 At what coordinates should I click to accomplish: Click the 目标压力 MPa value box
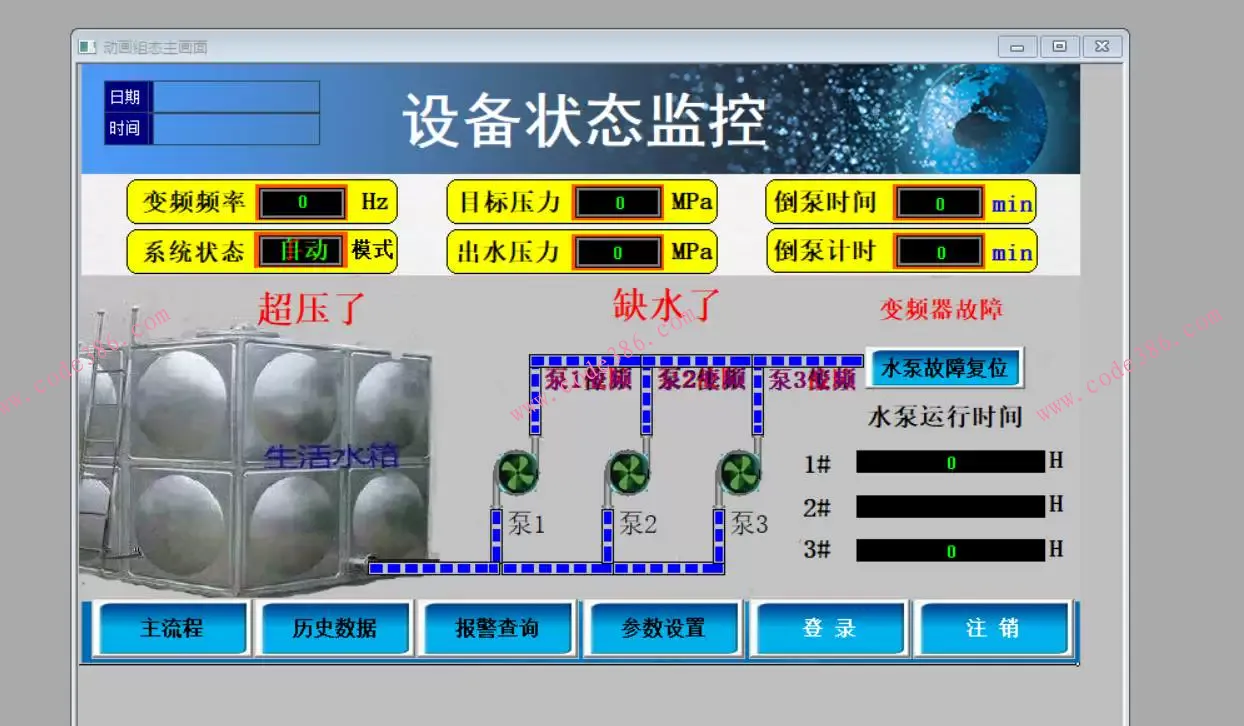coord(618,203)
